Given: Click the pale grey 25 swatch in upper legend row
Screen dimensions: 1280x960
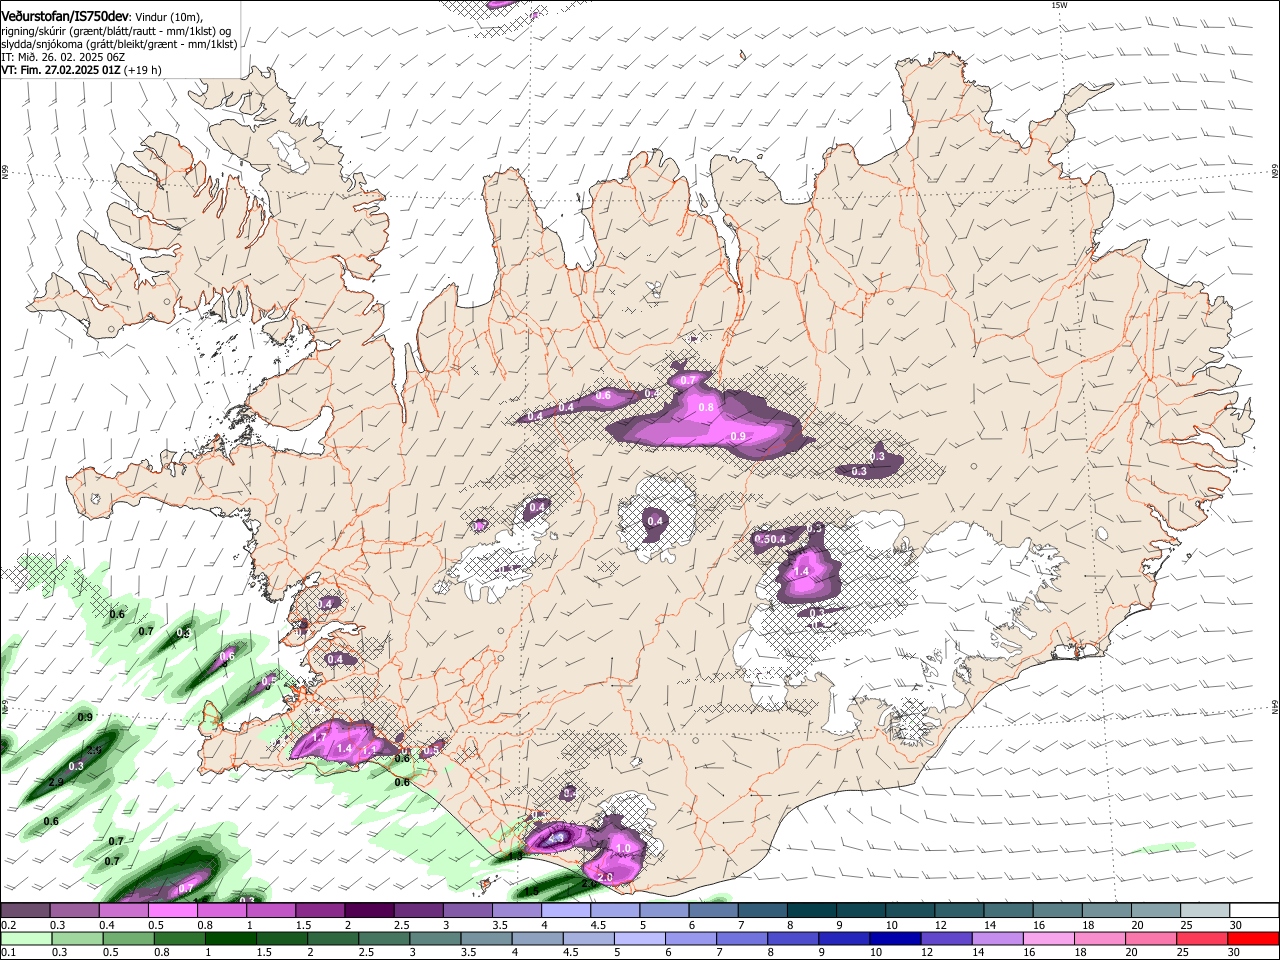Looking at the screenshot, I should pos(1206,910).
